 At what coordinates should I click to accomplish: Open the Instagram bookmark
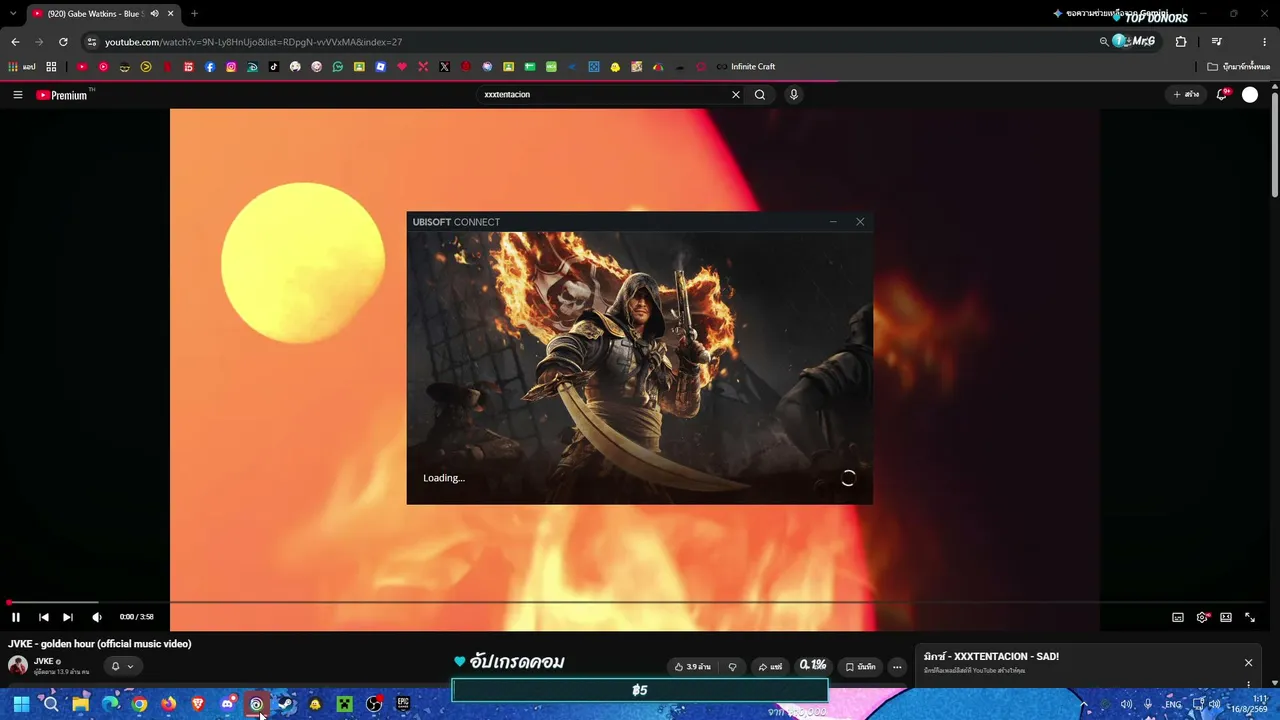[231, 67]
